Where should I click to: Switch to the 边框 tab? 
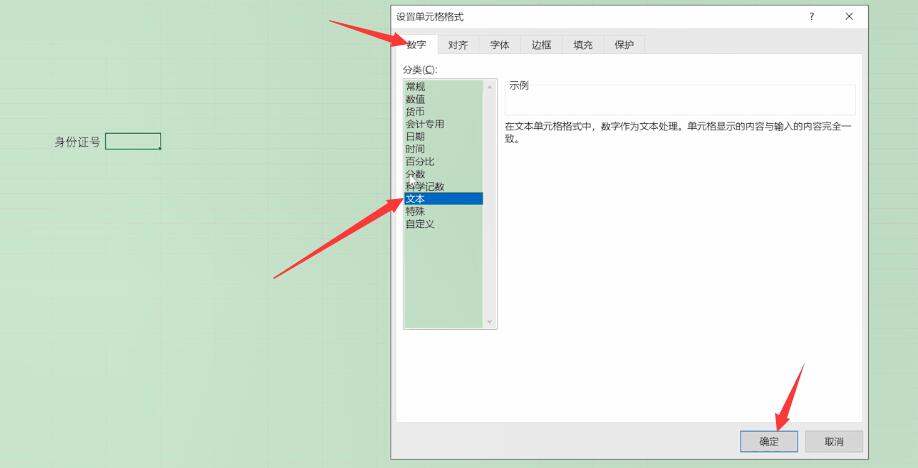[541, 45]
